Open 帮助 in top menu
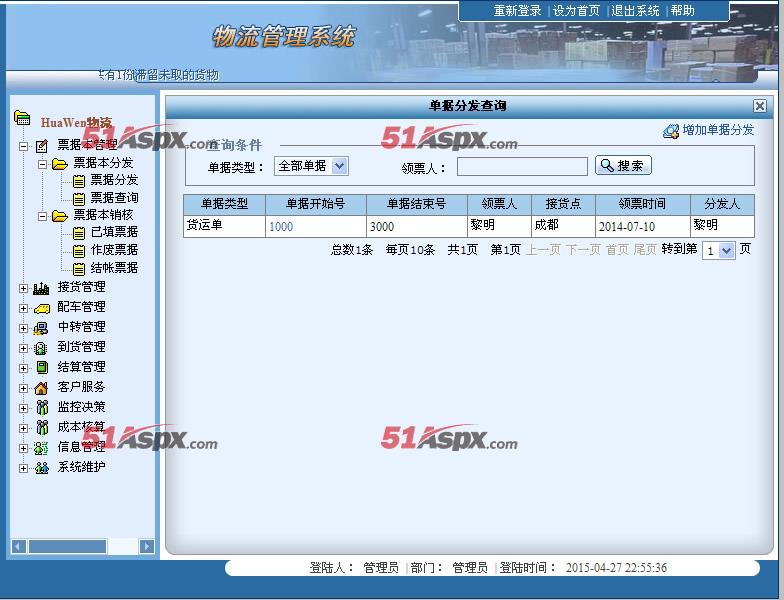This screenshot has width=784, height=600. point(682,10)
